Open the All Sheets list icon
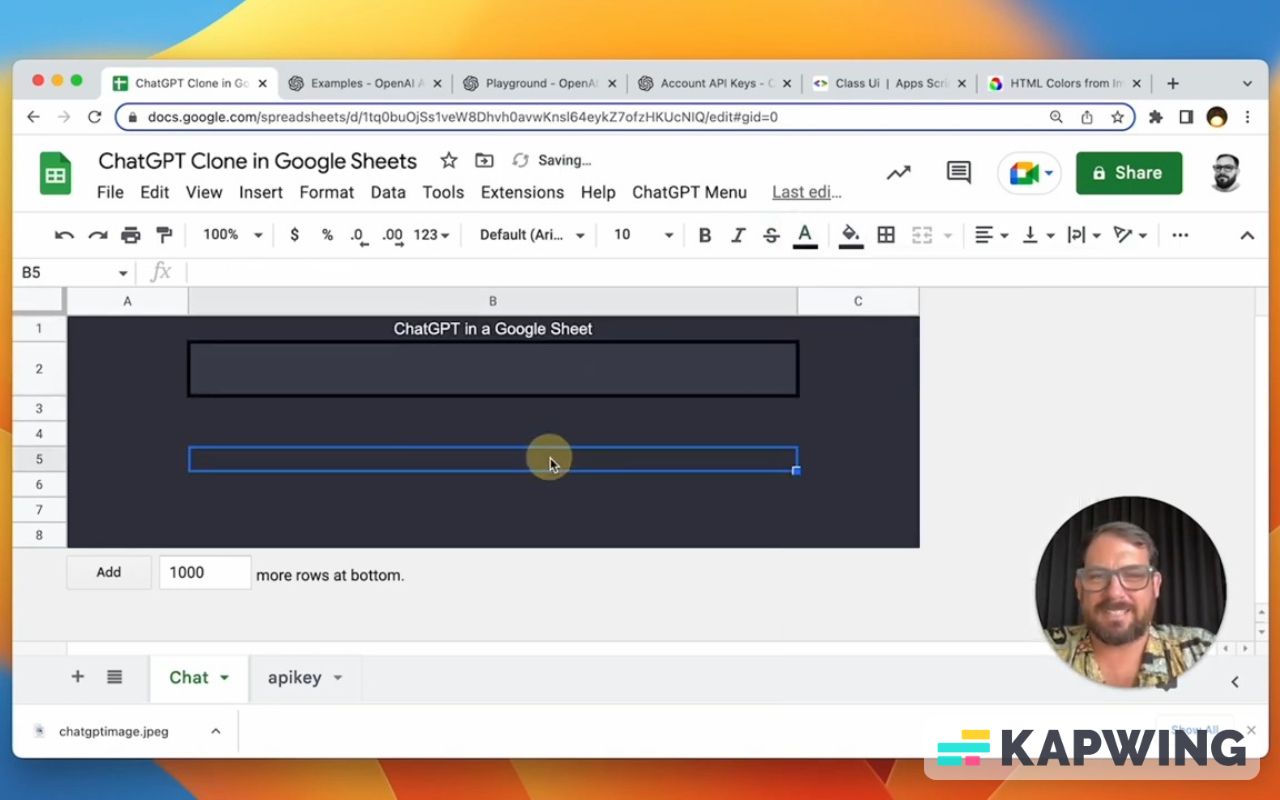This screenshot has height=800, width=1280. tap(115, 677)
